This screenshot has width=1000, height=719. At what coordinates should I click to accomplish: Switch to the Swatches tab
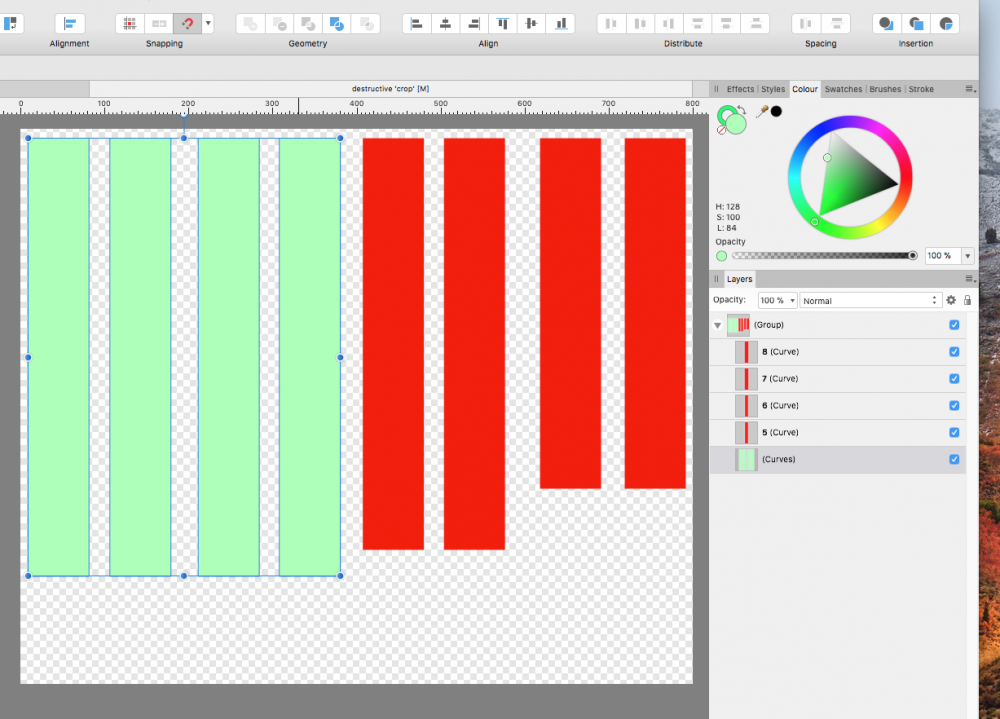[843, 89]
